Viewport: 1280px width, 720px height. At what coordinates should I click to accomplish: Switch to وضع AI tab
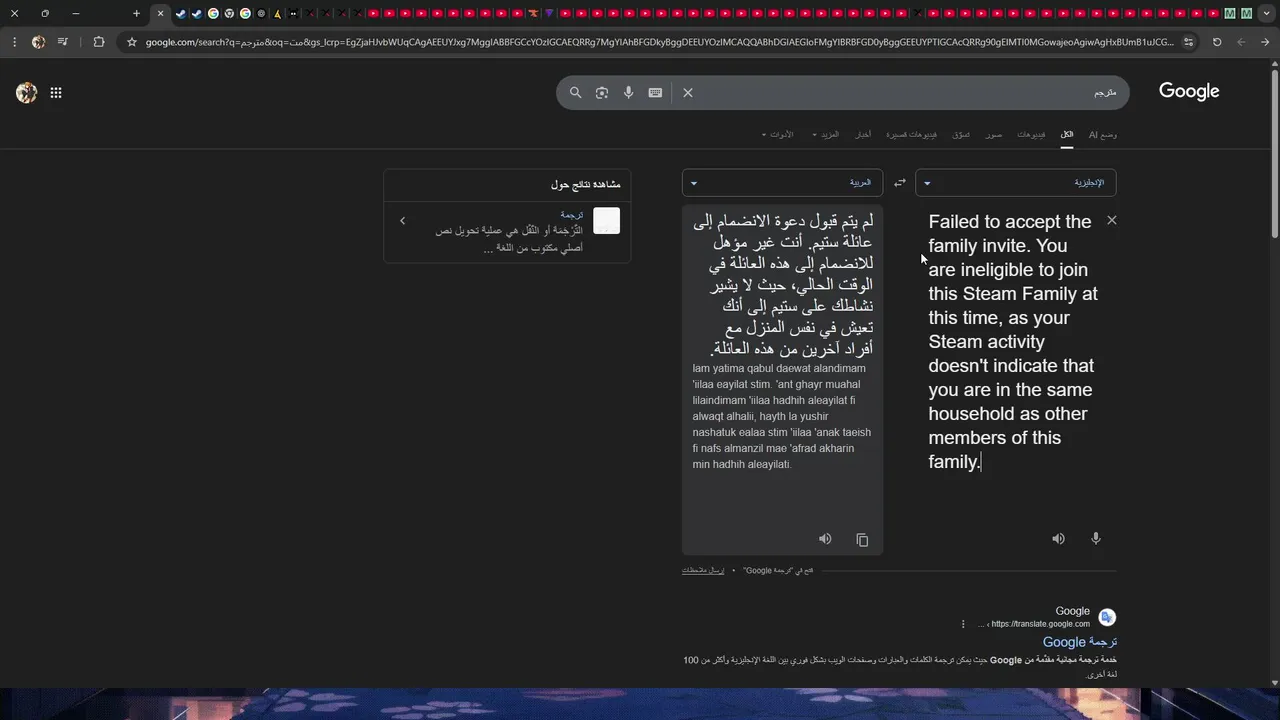coord(1102,134)
